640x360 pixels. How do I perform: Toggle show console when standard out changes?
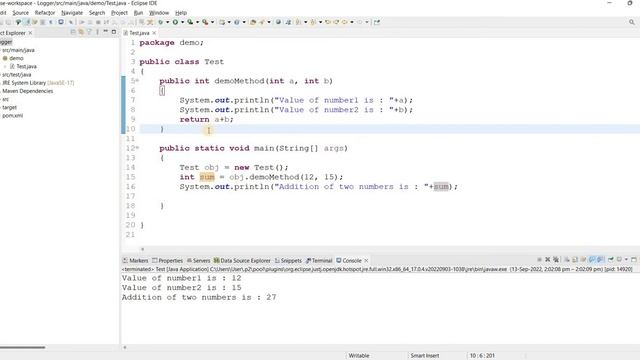[x=592, y=260]
